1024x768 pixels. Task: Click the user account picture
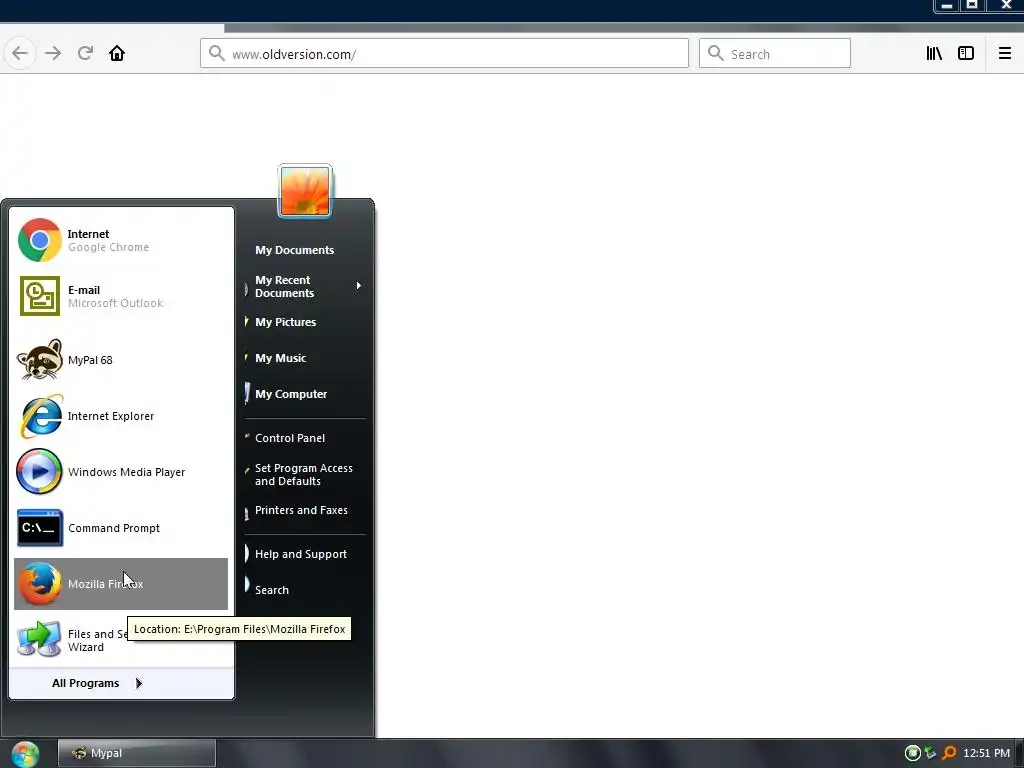[x=305, y=191]
